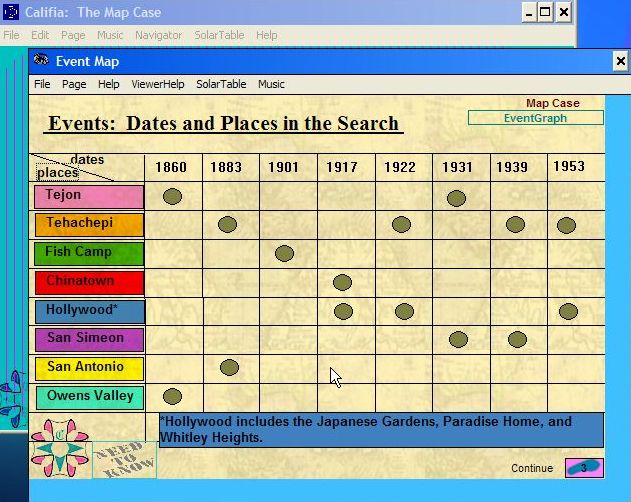The height and width of the screenshot is (502, 631).
Task: Select the Chinatown 1917 event dot
Action: tap(342, 282)
